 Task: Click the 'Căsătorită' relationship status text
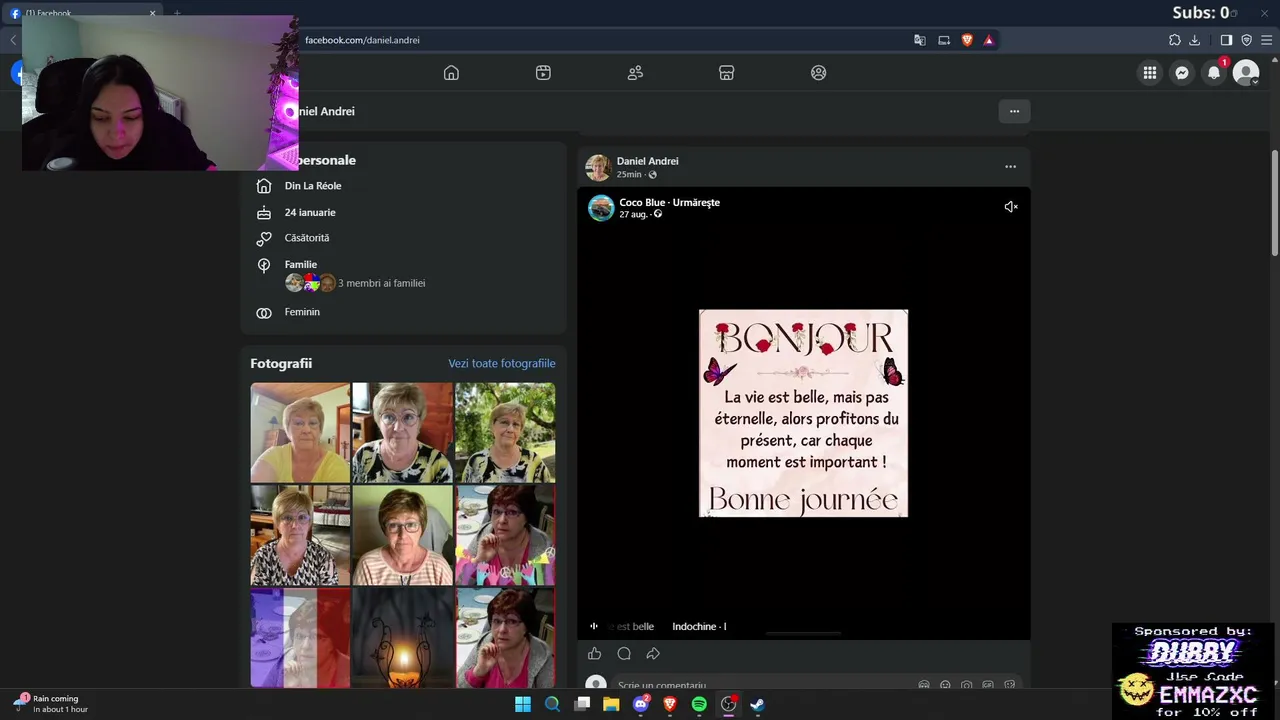click(x=307, y=238)
